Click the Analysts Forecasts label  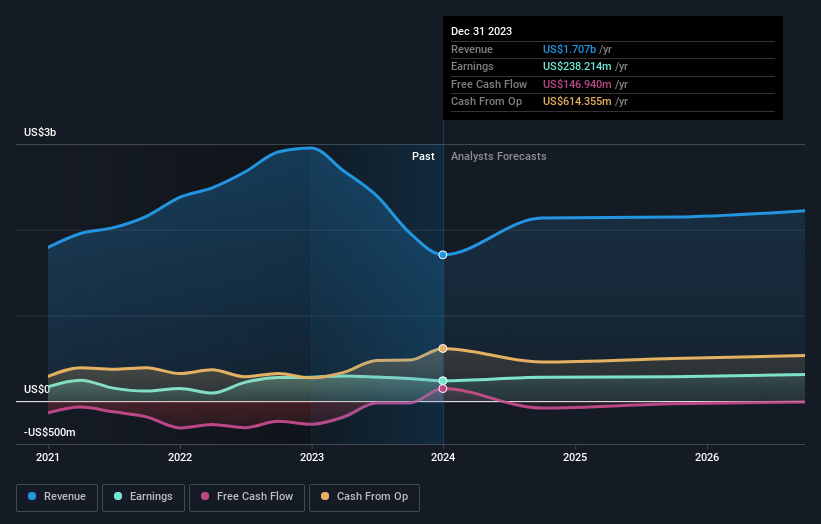tap(498, 156)
